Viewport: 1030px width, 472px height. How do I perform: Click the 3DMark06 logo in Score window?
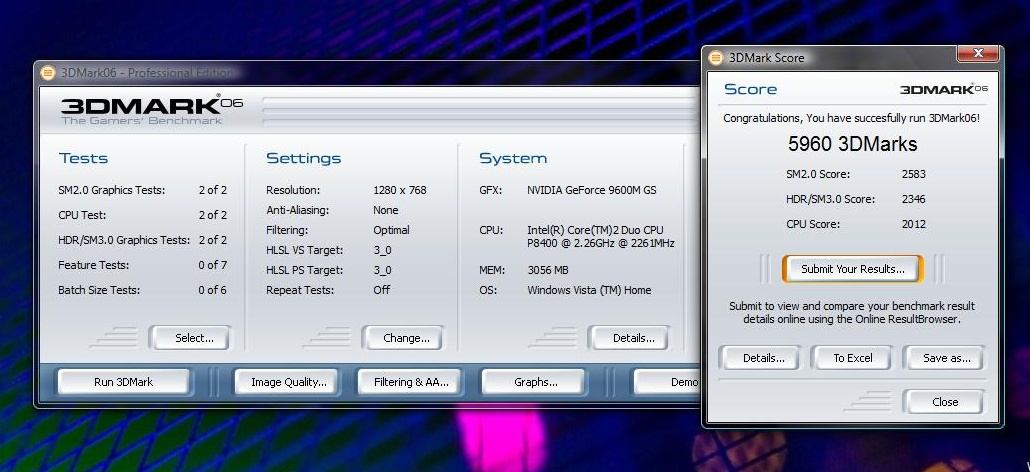tap(943, 89)
